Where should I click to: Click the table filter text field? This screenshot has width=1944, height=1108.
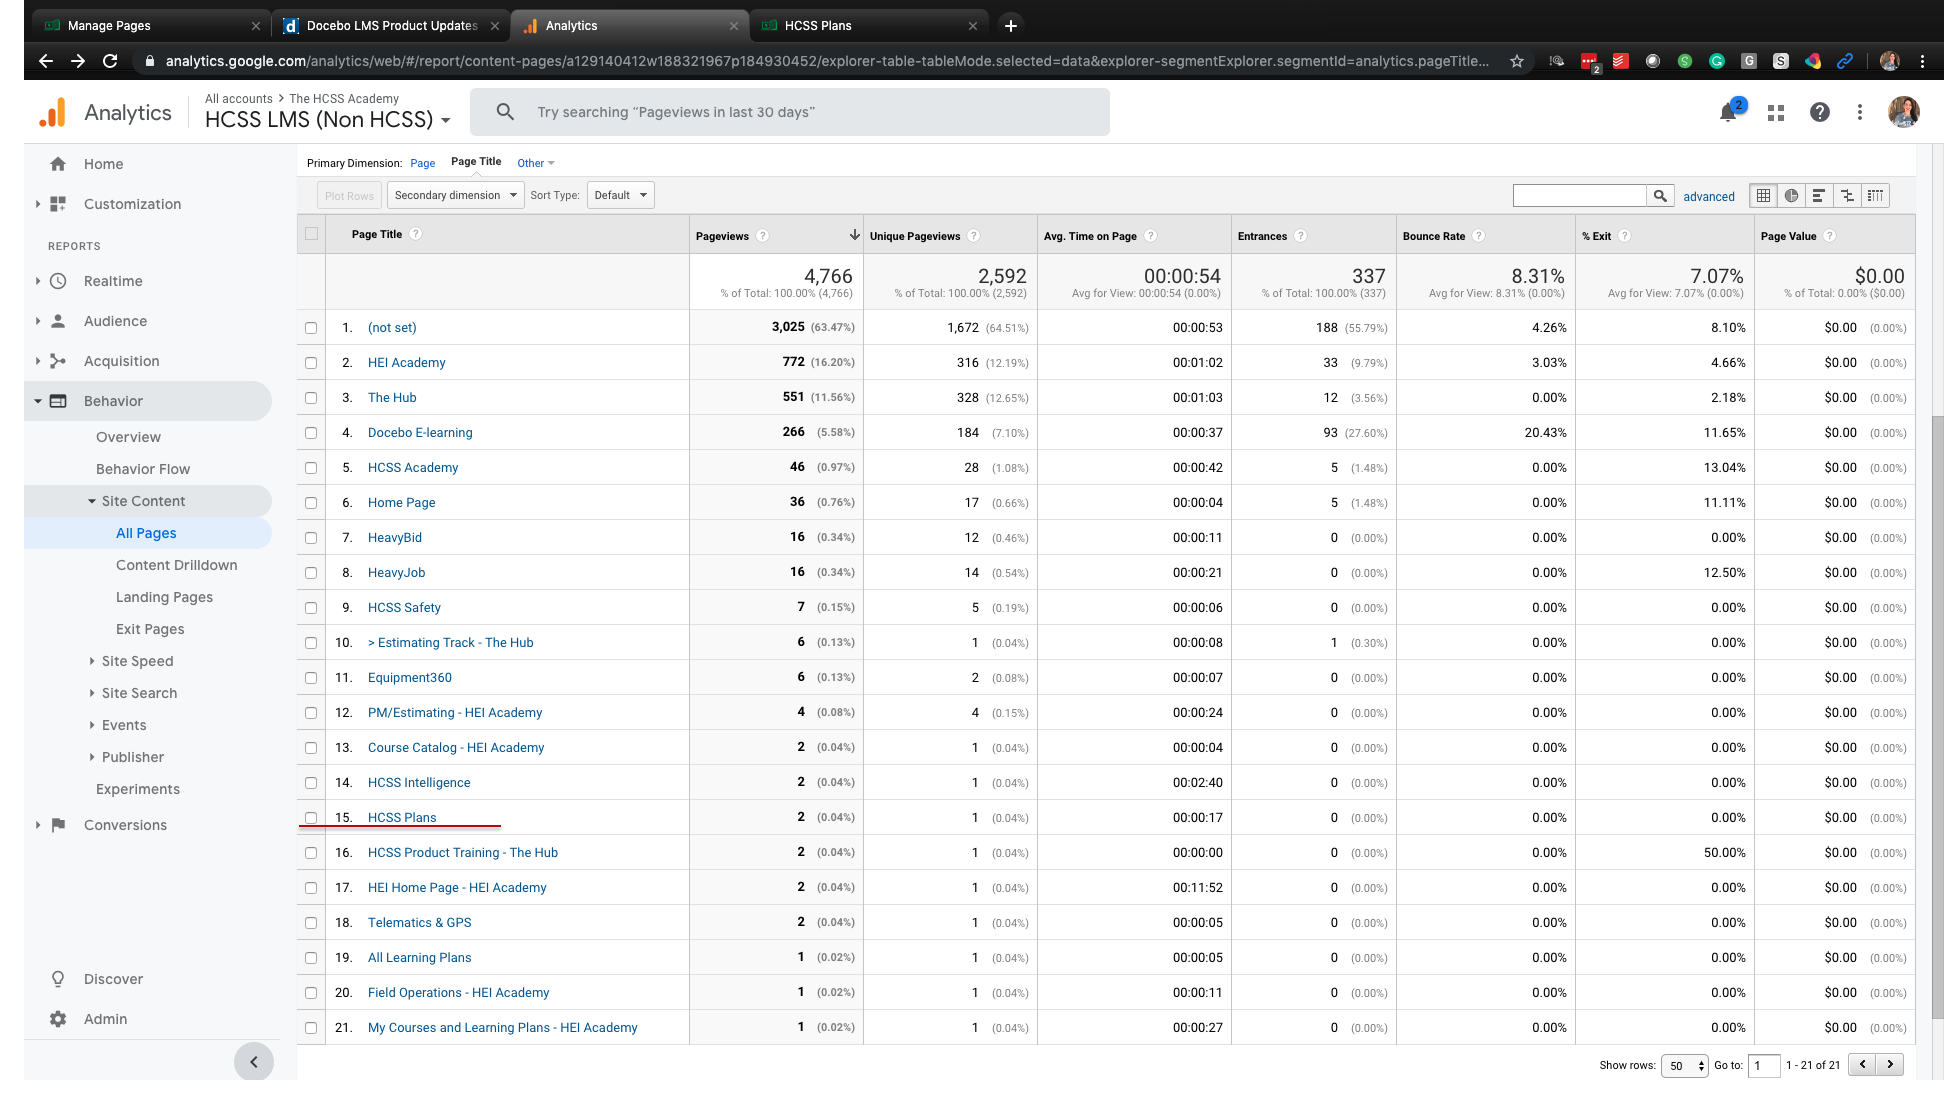(x=1579, y=196)
